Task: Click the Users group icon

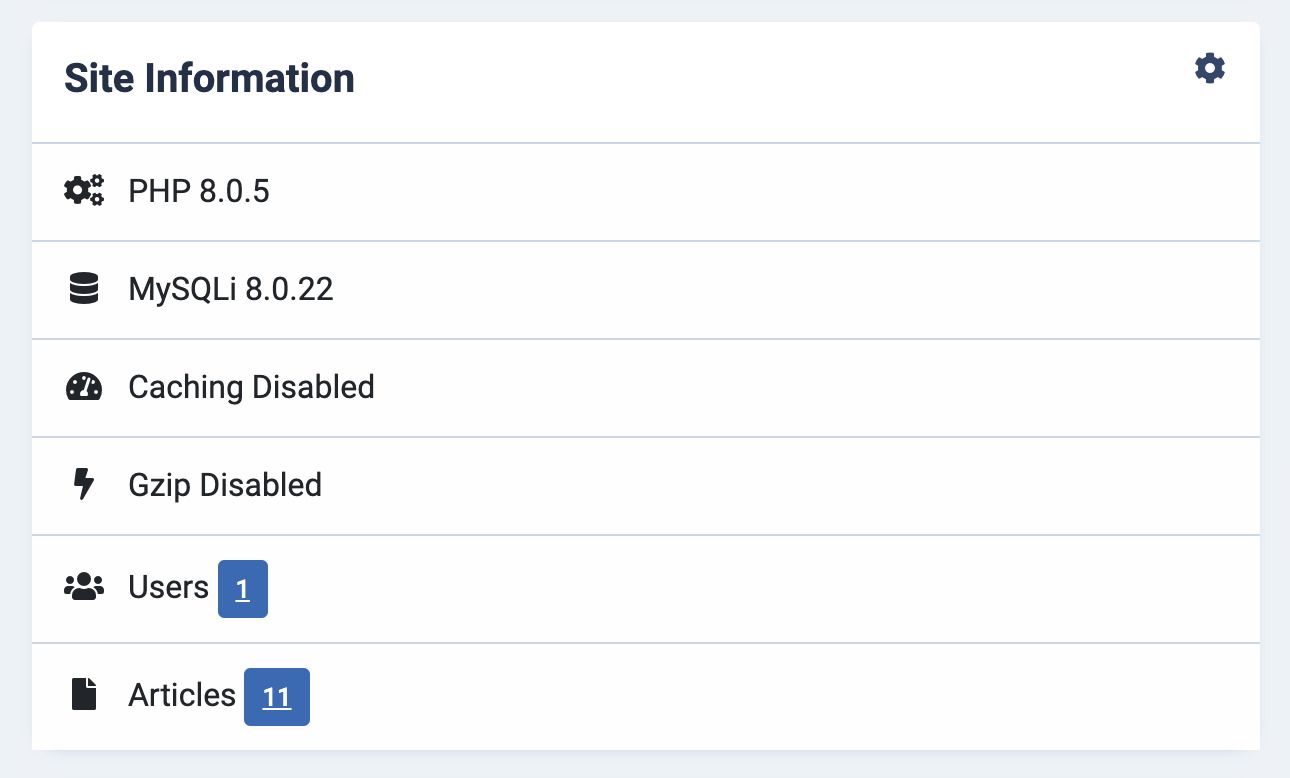Action: click(84, 586)
